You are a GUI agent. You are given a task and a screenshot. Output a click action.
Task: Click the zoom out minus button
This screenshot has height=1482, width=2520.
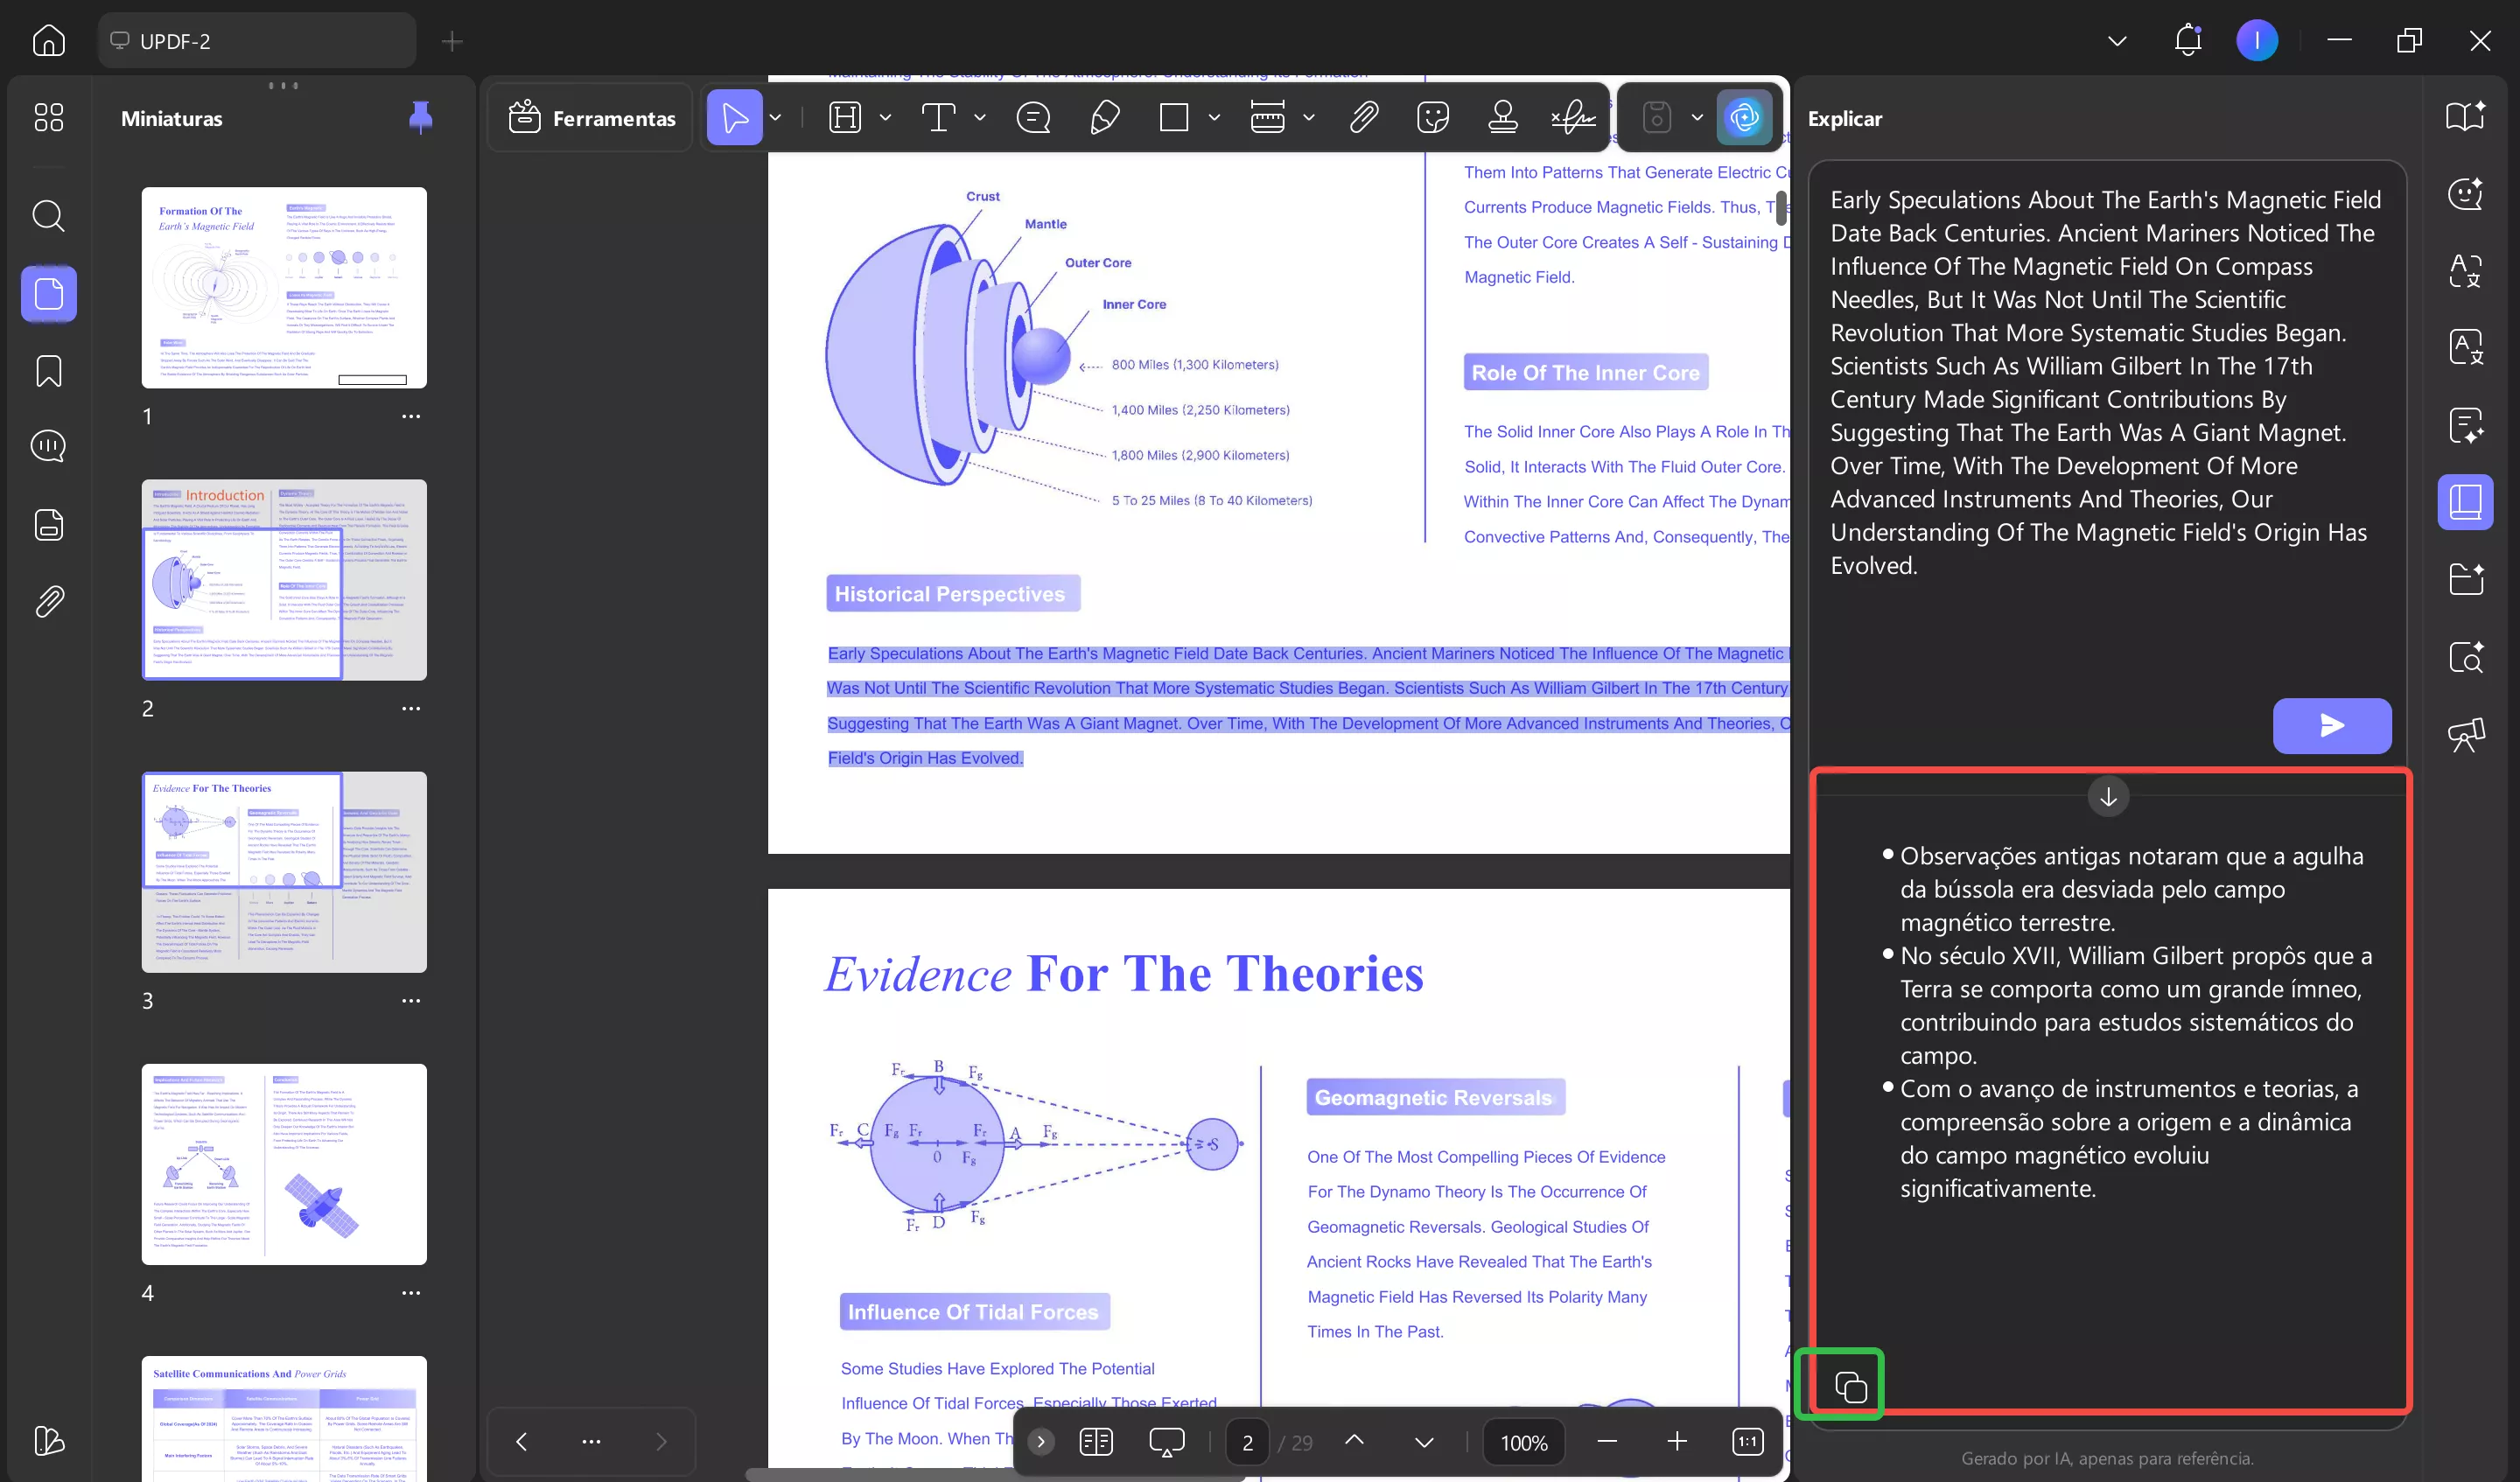coord(1607,1441)
